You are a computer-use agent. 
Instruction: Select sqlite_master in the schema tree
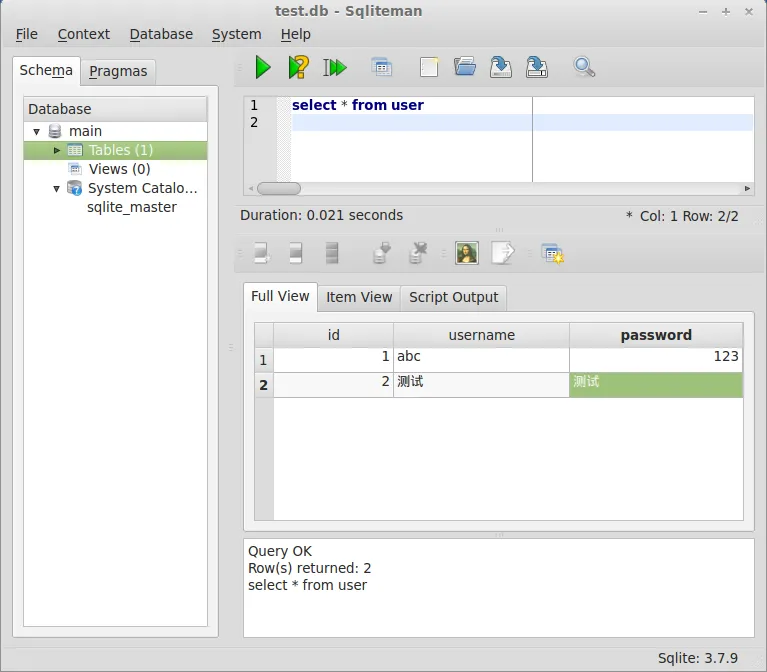coord(132,207)
